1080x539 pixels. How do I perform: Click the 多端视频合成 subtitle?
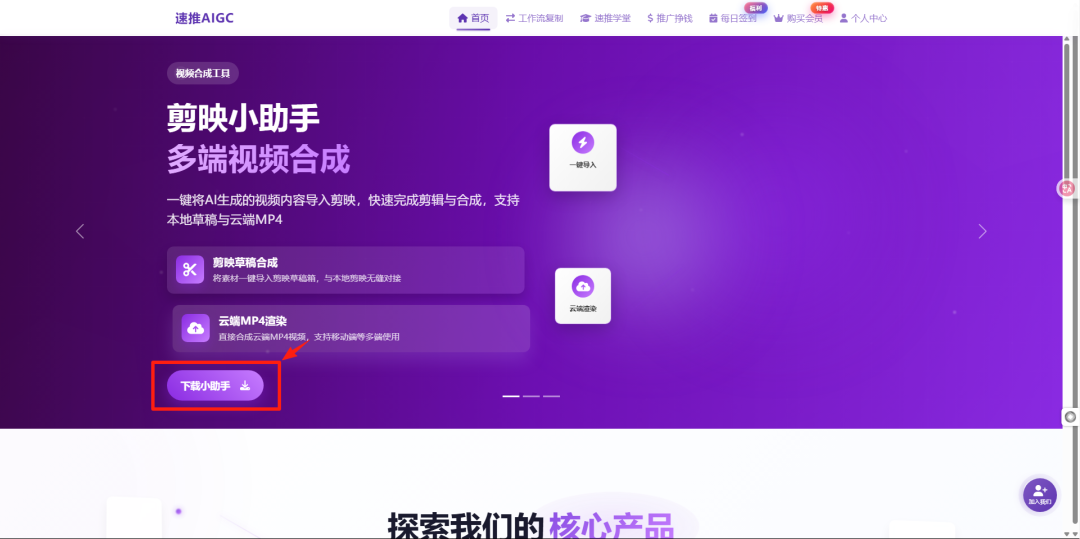pos(258,159)
